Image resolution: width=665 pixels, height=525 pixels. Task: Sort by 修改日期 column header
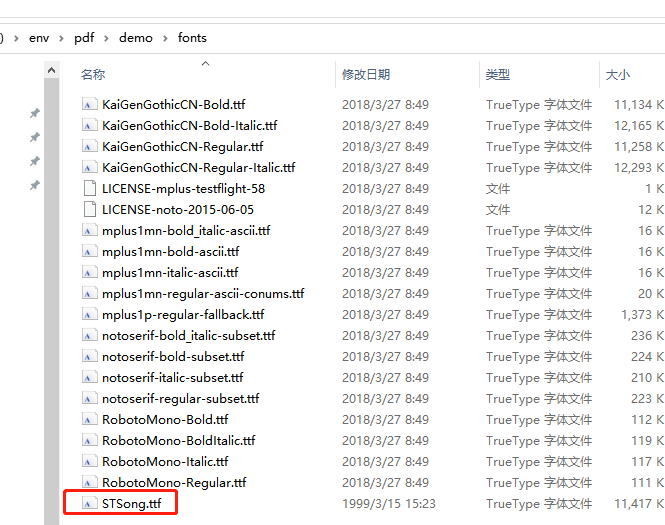tap(366, 75)
